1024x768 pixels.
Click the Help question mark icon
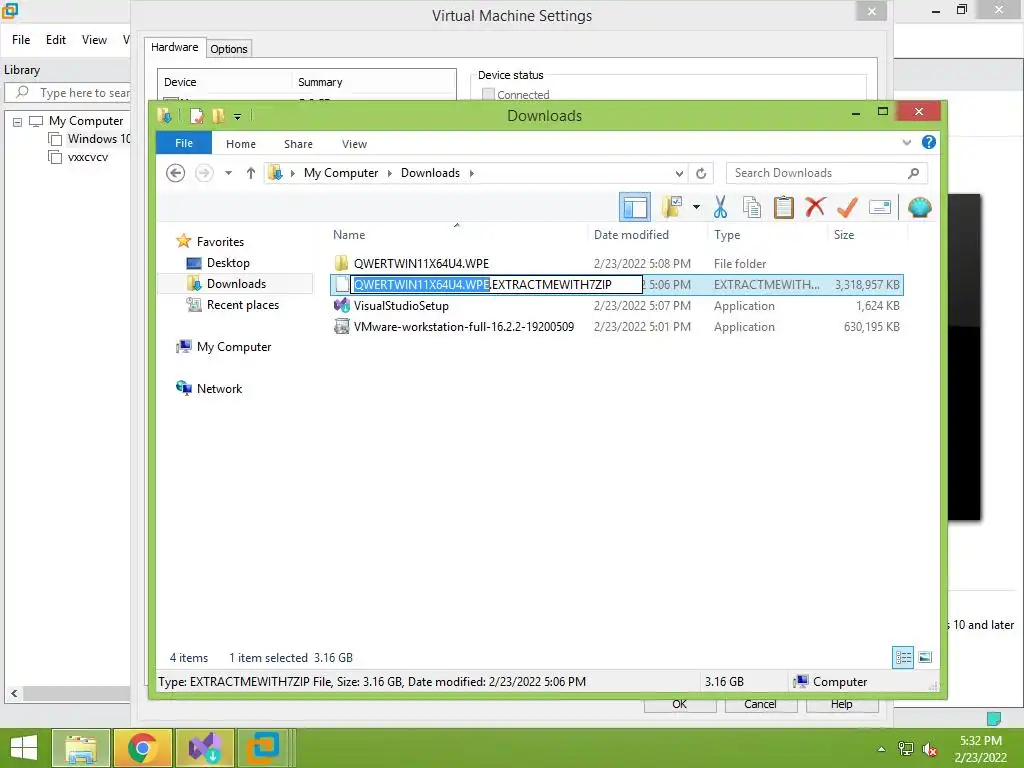pyautogui.click(x=929, y=142)
